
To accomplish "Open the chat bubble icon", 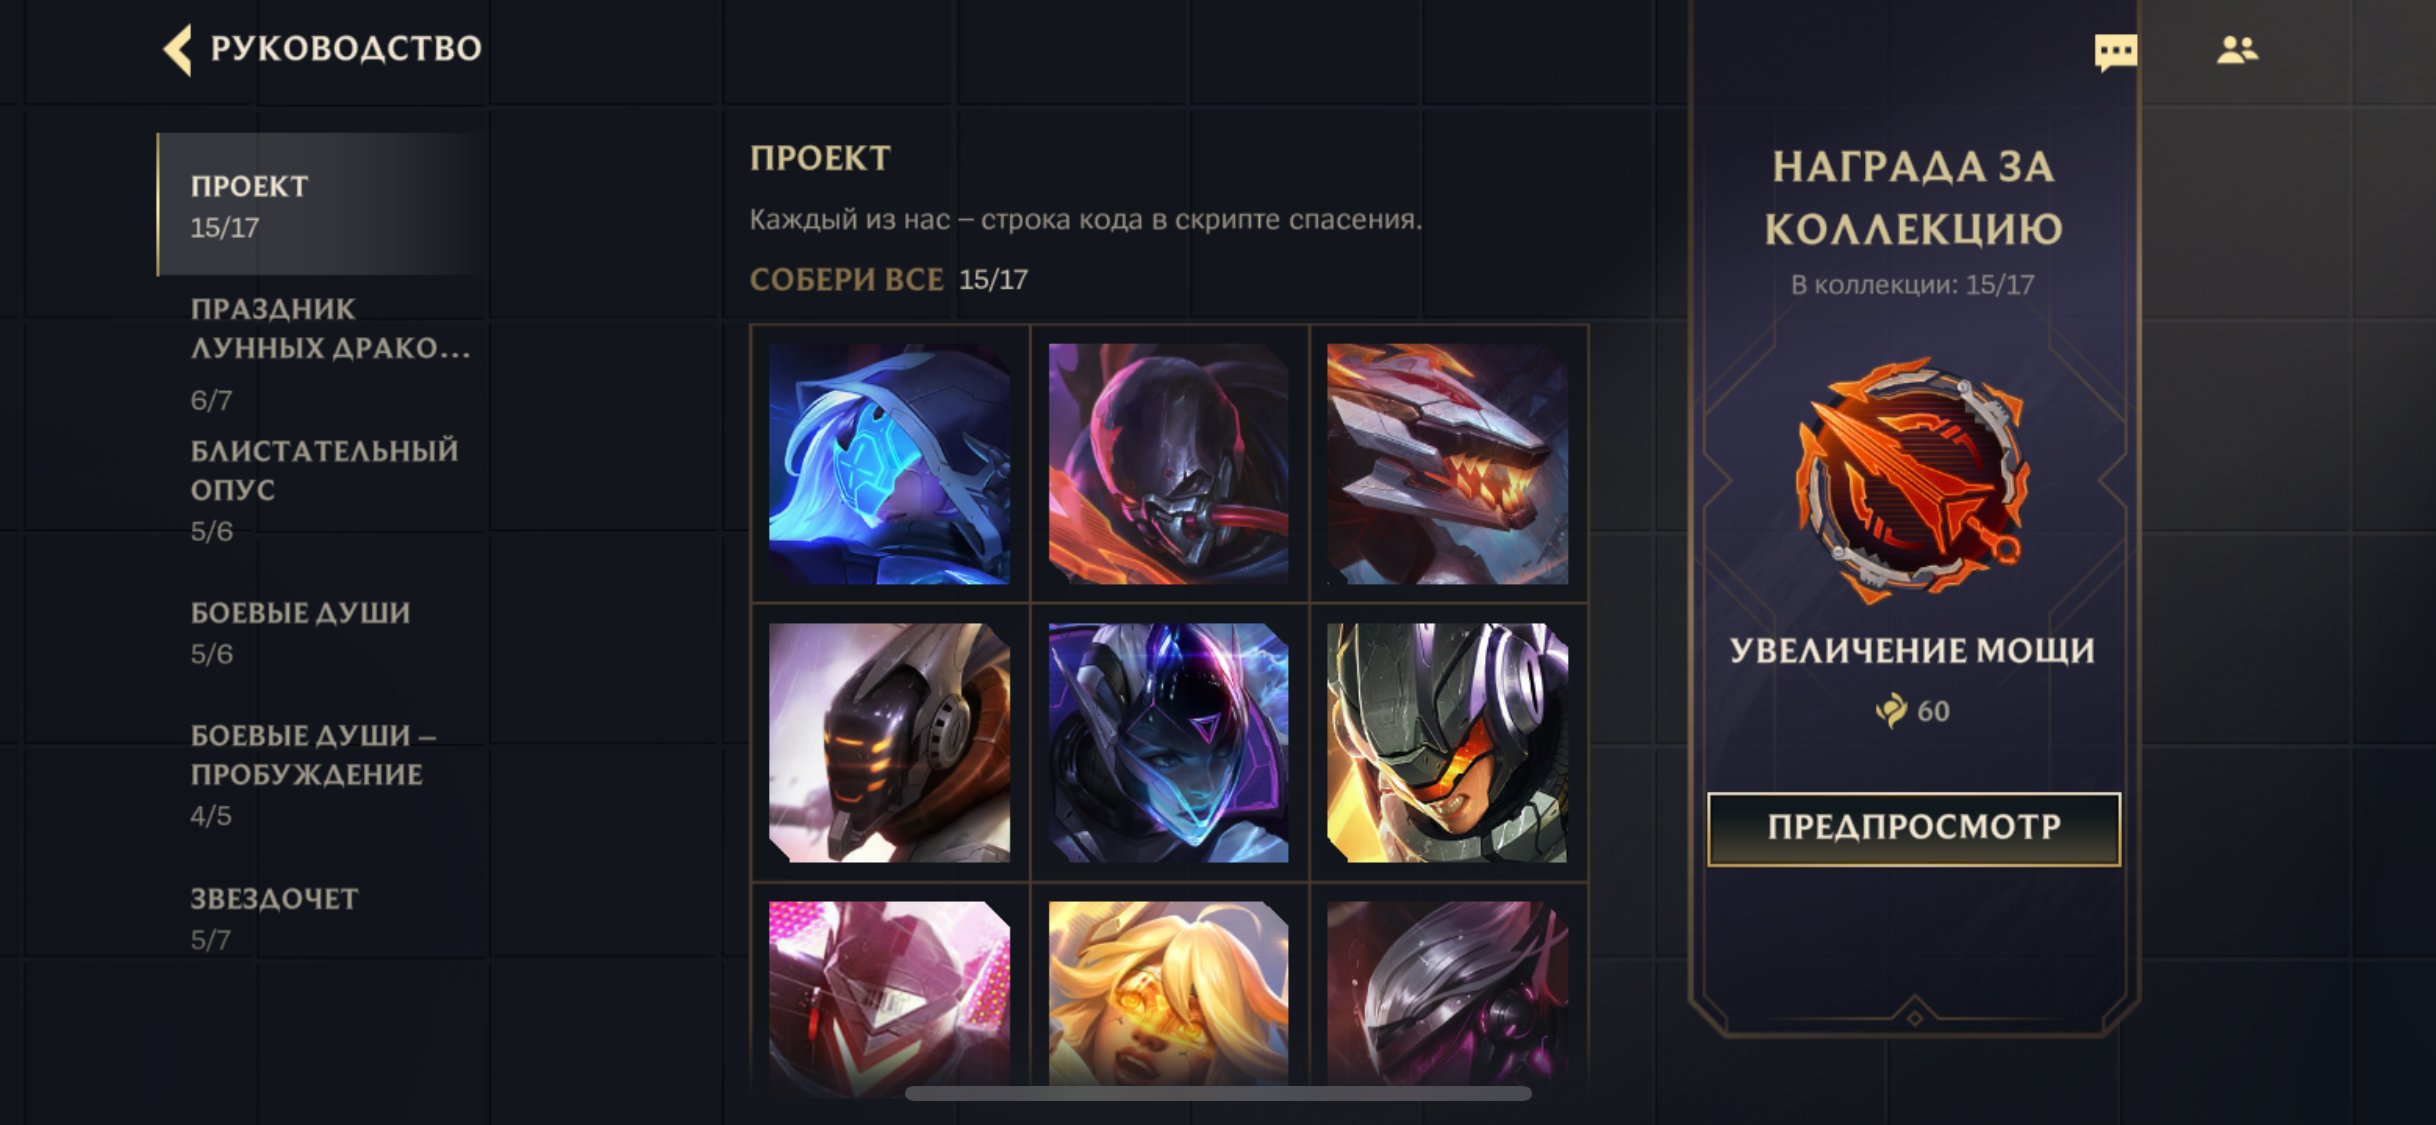I will click(x=2115, y=52).
